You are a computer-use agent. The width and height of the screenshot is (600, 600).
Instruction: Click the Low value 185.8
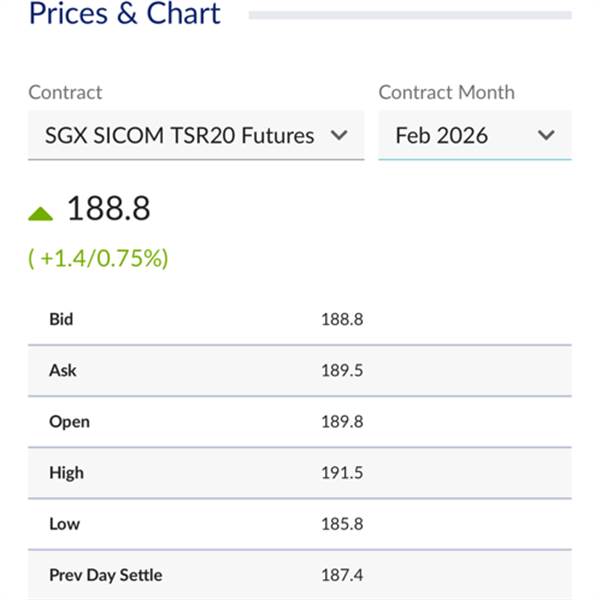pyautogui.click(x=343, y=524)
